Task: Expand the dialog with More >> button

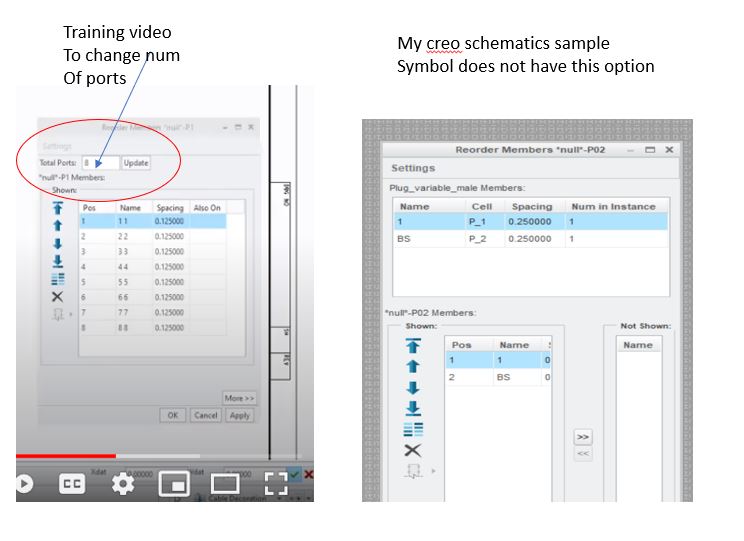Action: point(239,397)
